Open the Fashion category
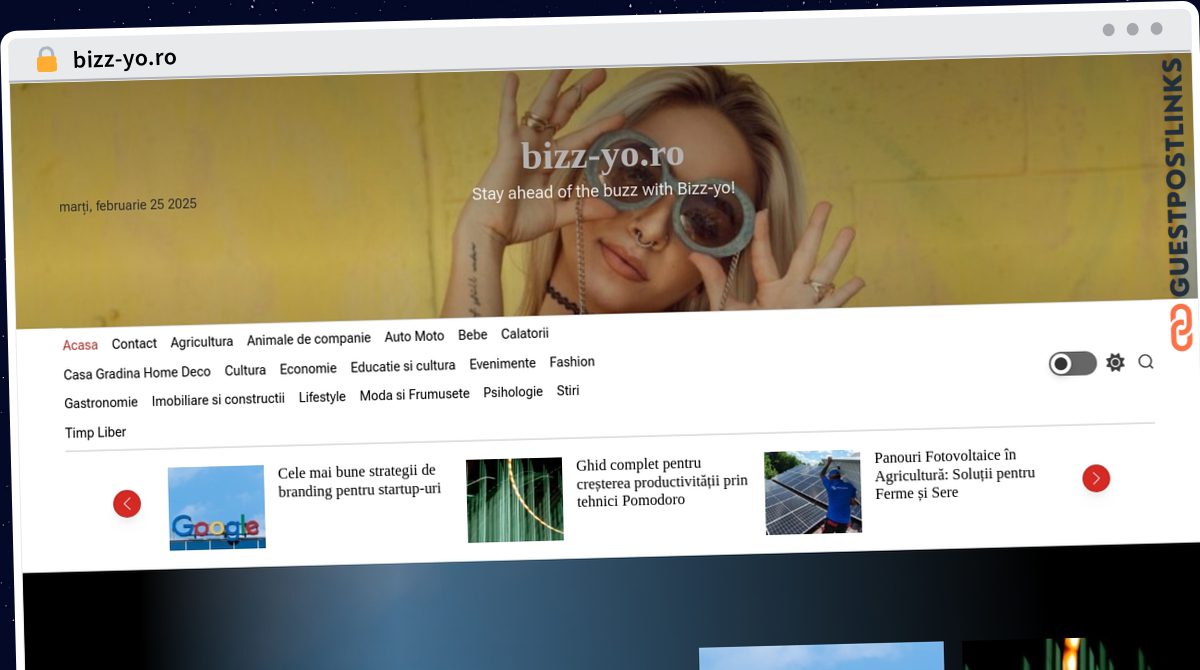Viewport: 1200px width, 670px height. [572, 362]
